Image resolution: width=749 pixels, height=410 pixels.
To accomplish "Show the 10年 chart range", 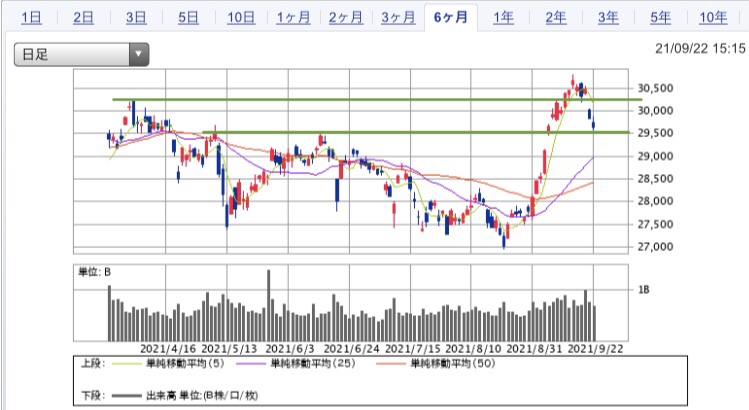I will pos(713,18).
